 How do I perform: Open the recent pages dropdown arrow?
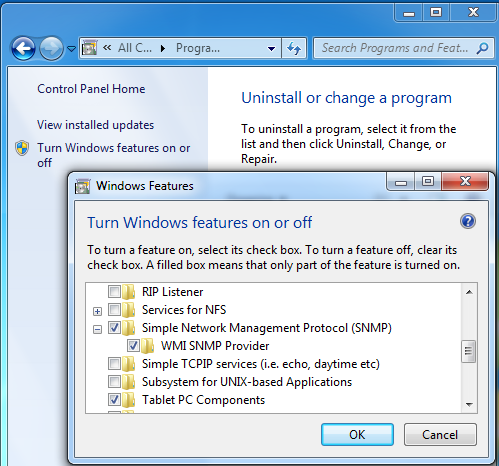(71, 49)
